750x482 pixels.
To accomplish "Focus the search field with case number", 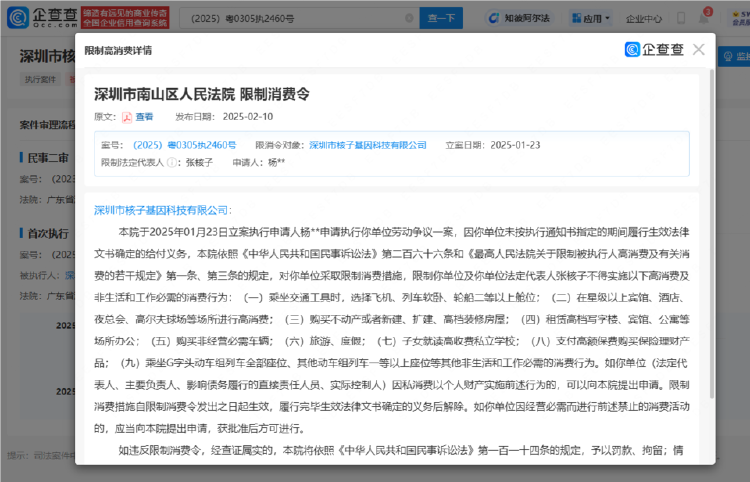I will (299, 18).
